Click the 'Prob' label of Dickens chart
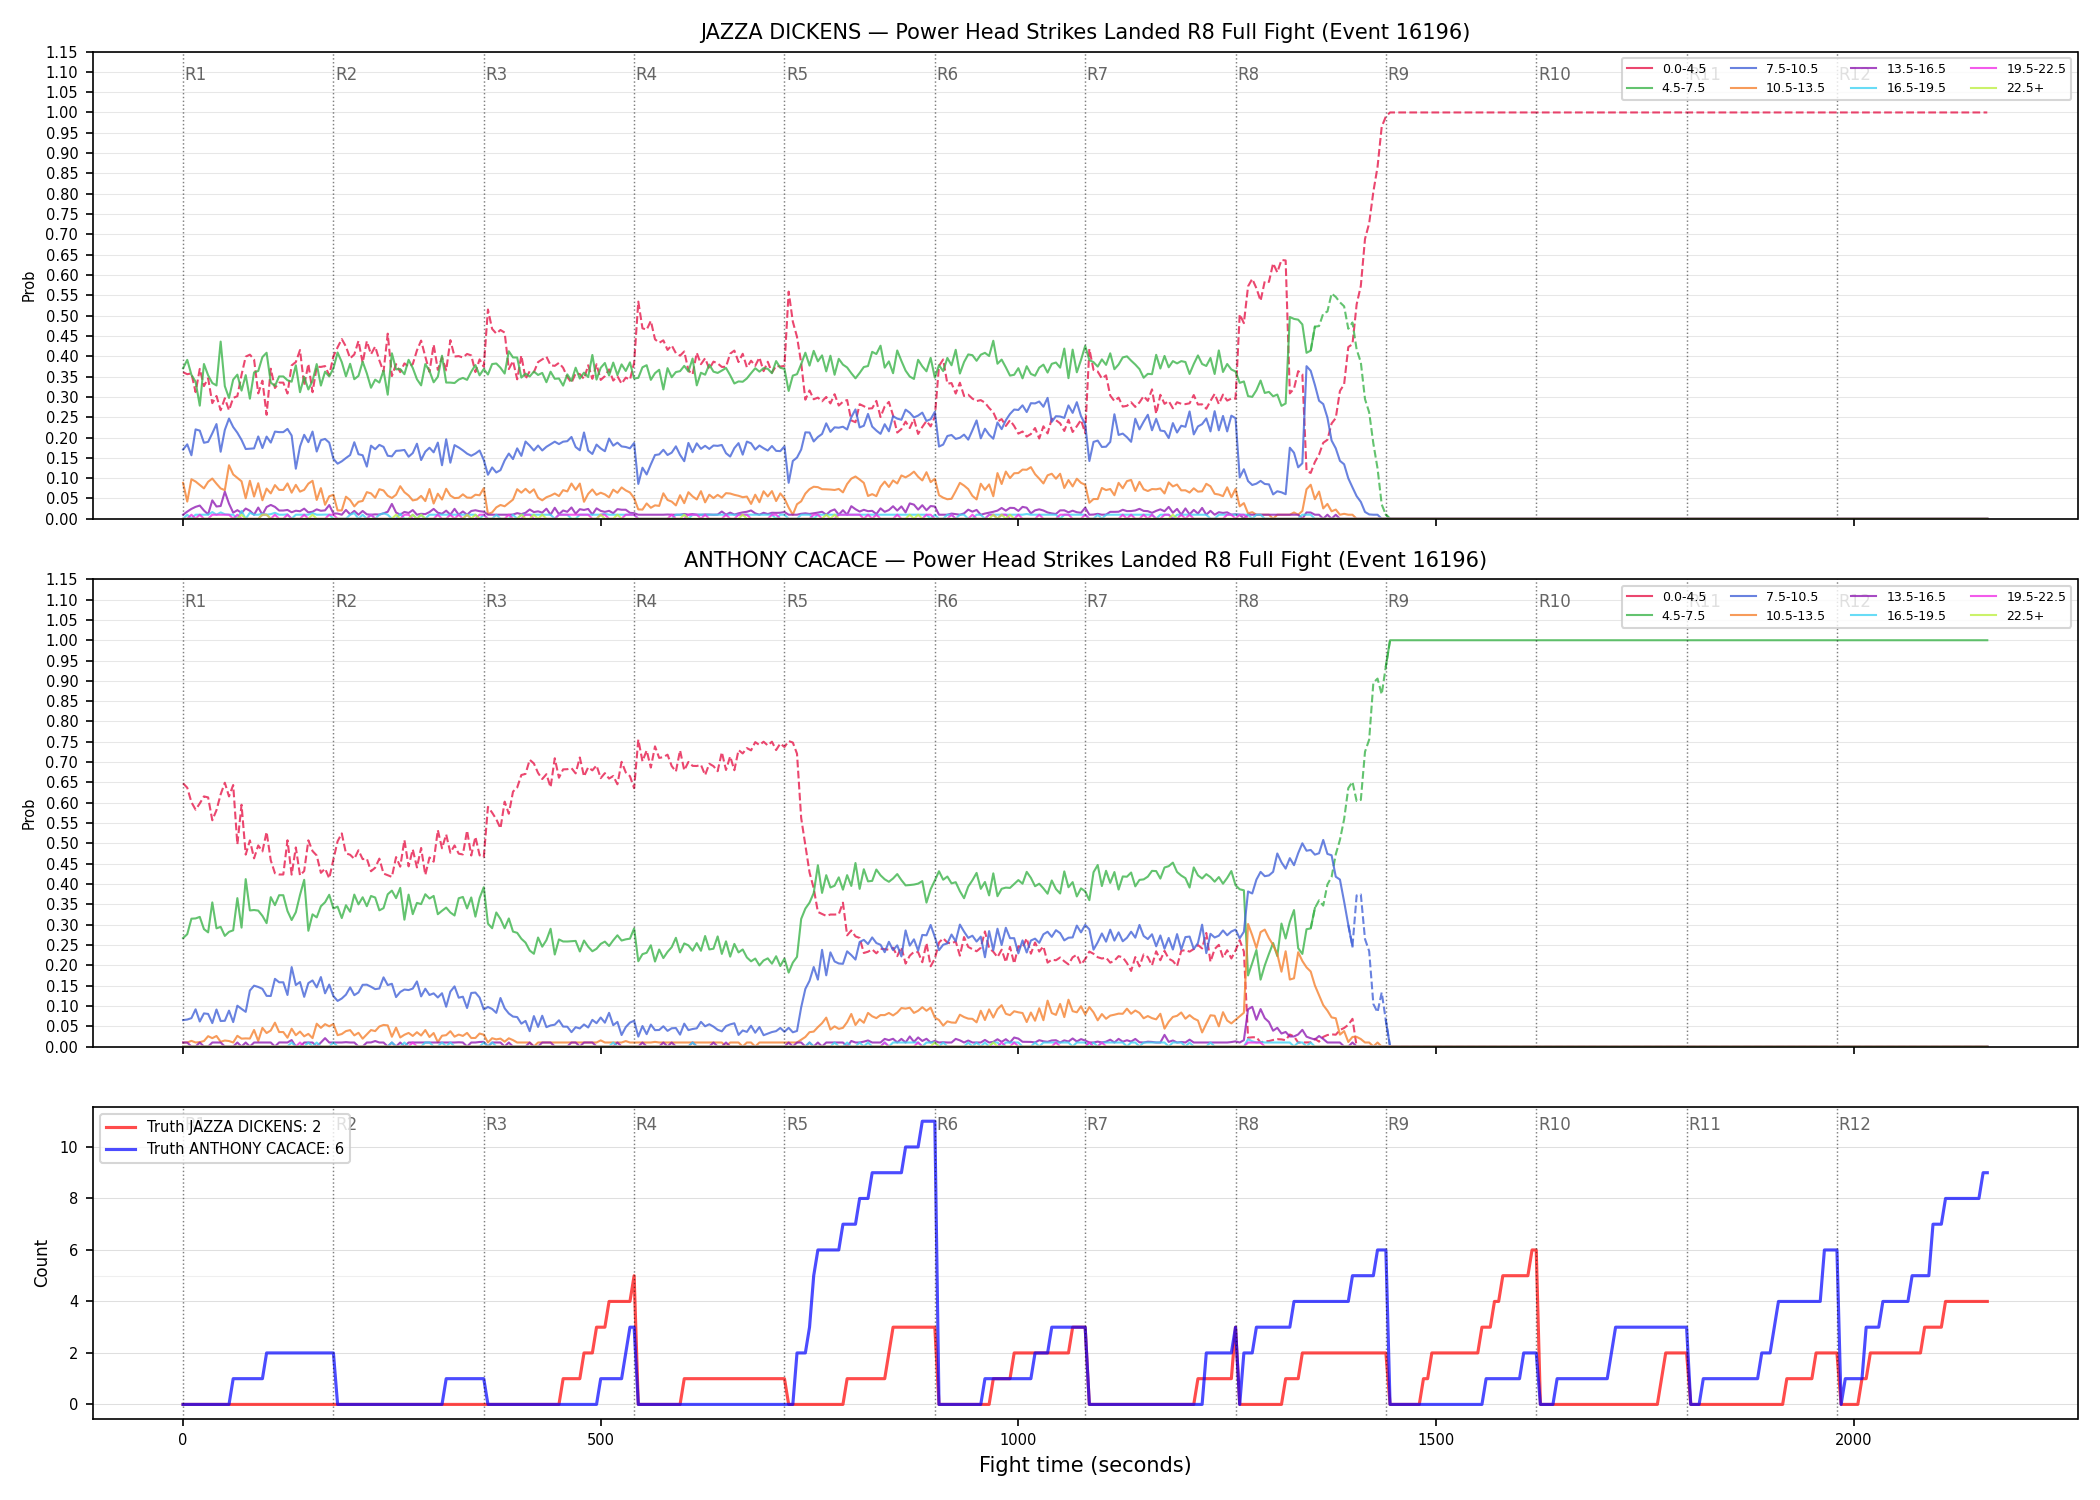Screen dimensions: 2100x1500 (29, 286)
